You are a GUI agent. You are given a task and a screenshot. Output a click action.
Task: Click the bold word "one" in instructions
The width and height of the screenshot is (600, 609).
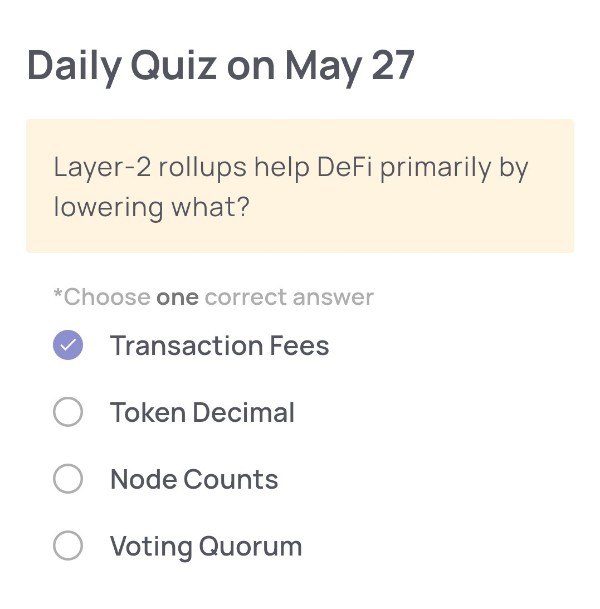point(177,298)
